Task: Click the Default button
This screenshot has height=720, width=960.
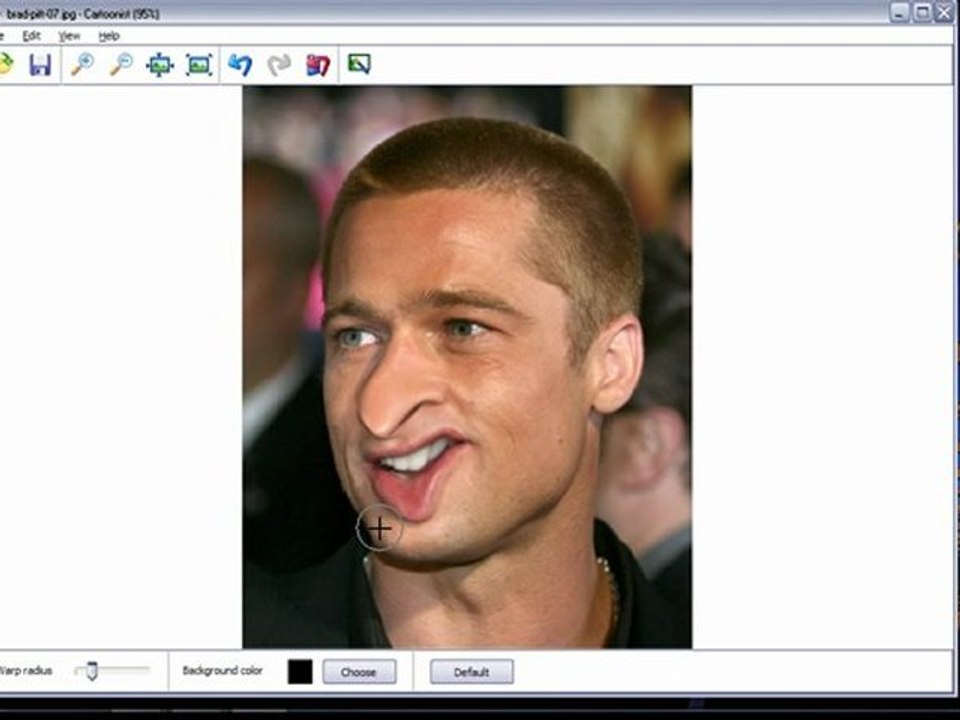Action: (471, 672)
